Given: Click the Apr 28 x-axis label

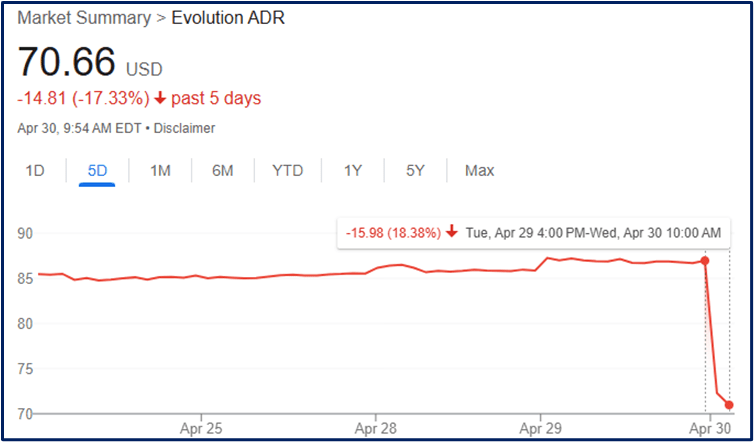Looking at the screenshot, I should click(376, 429).
